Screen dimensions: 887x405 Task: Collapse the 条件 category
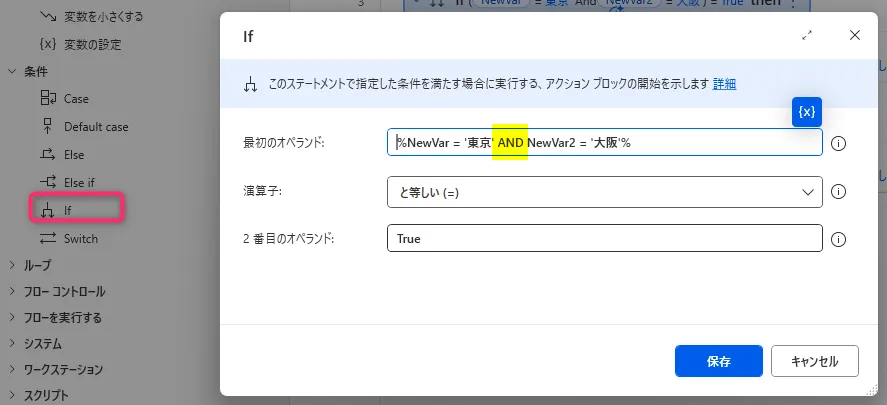pyautogui.click(x=13, y=71)
